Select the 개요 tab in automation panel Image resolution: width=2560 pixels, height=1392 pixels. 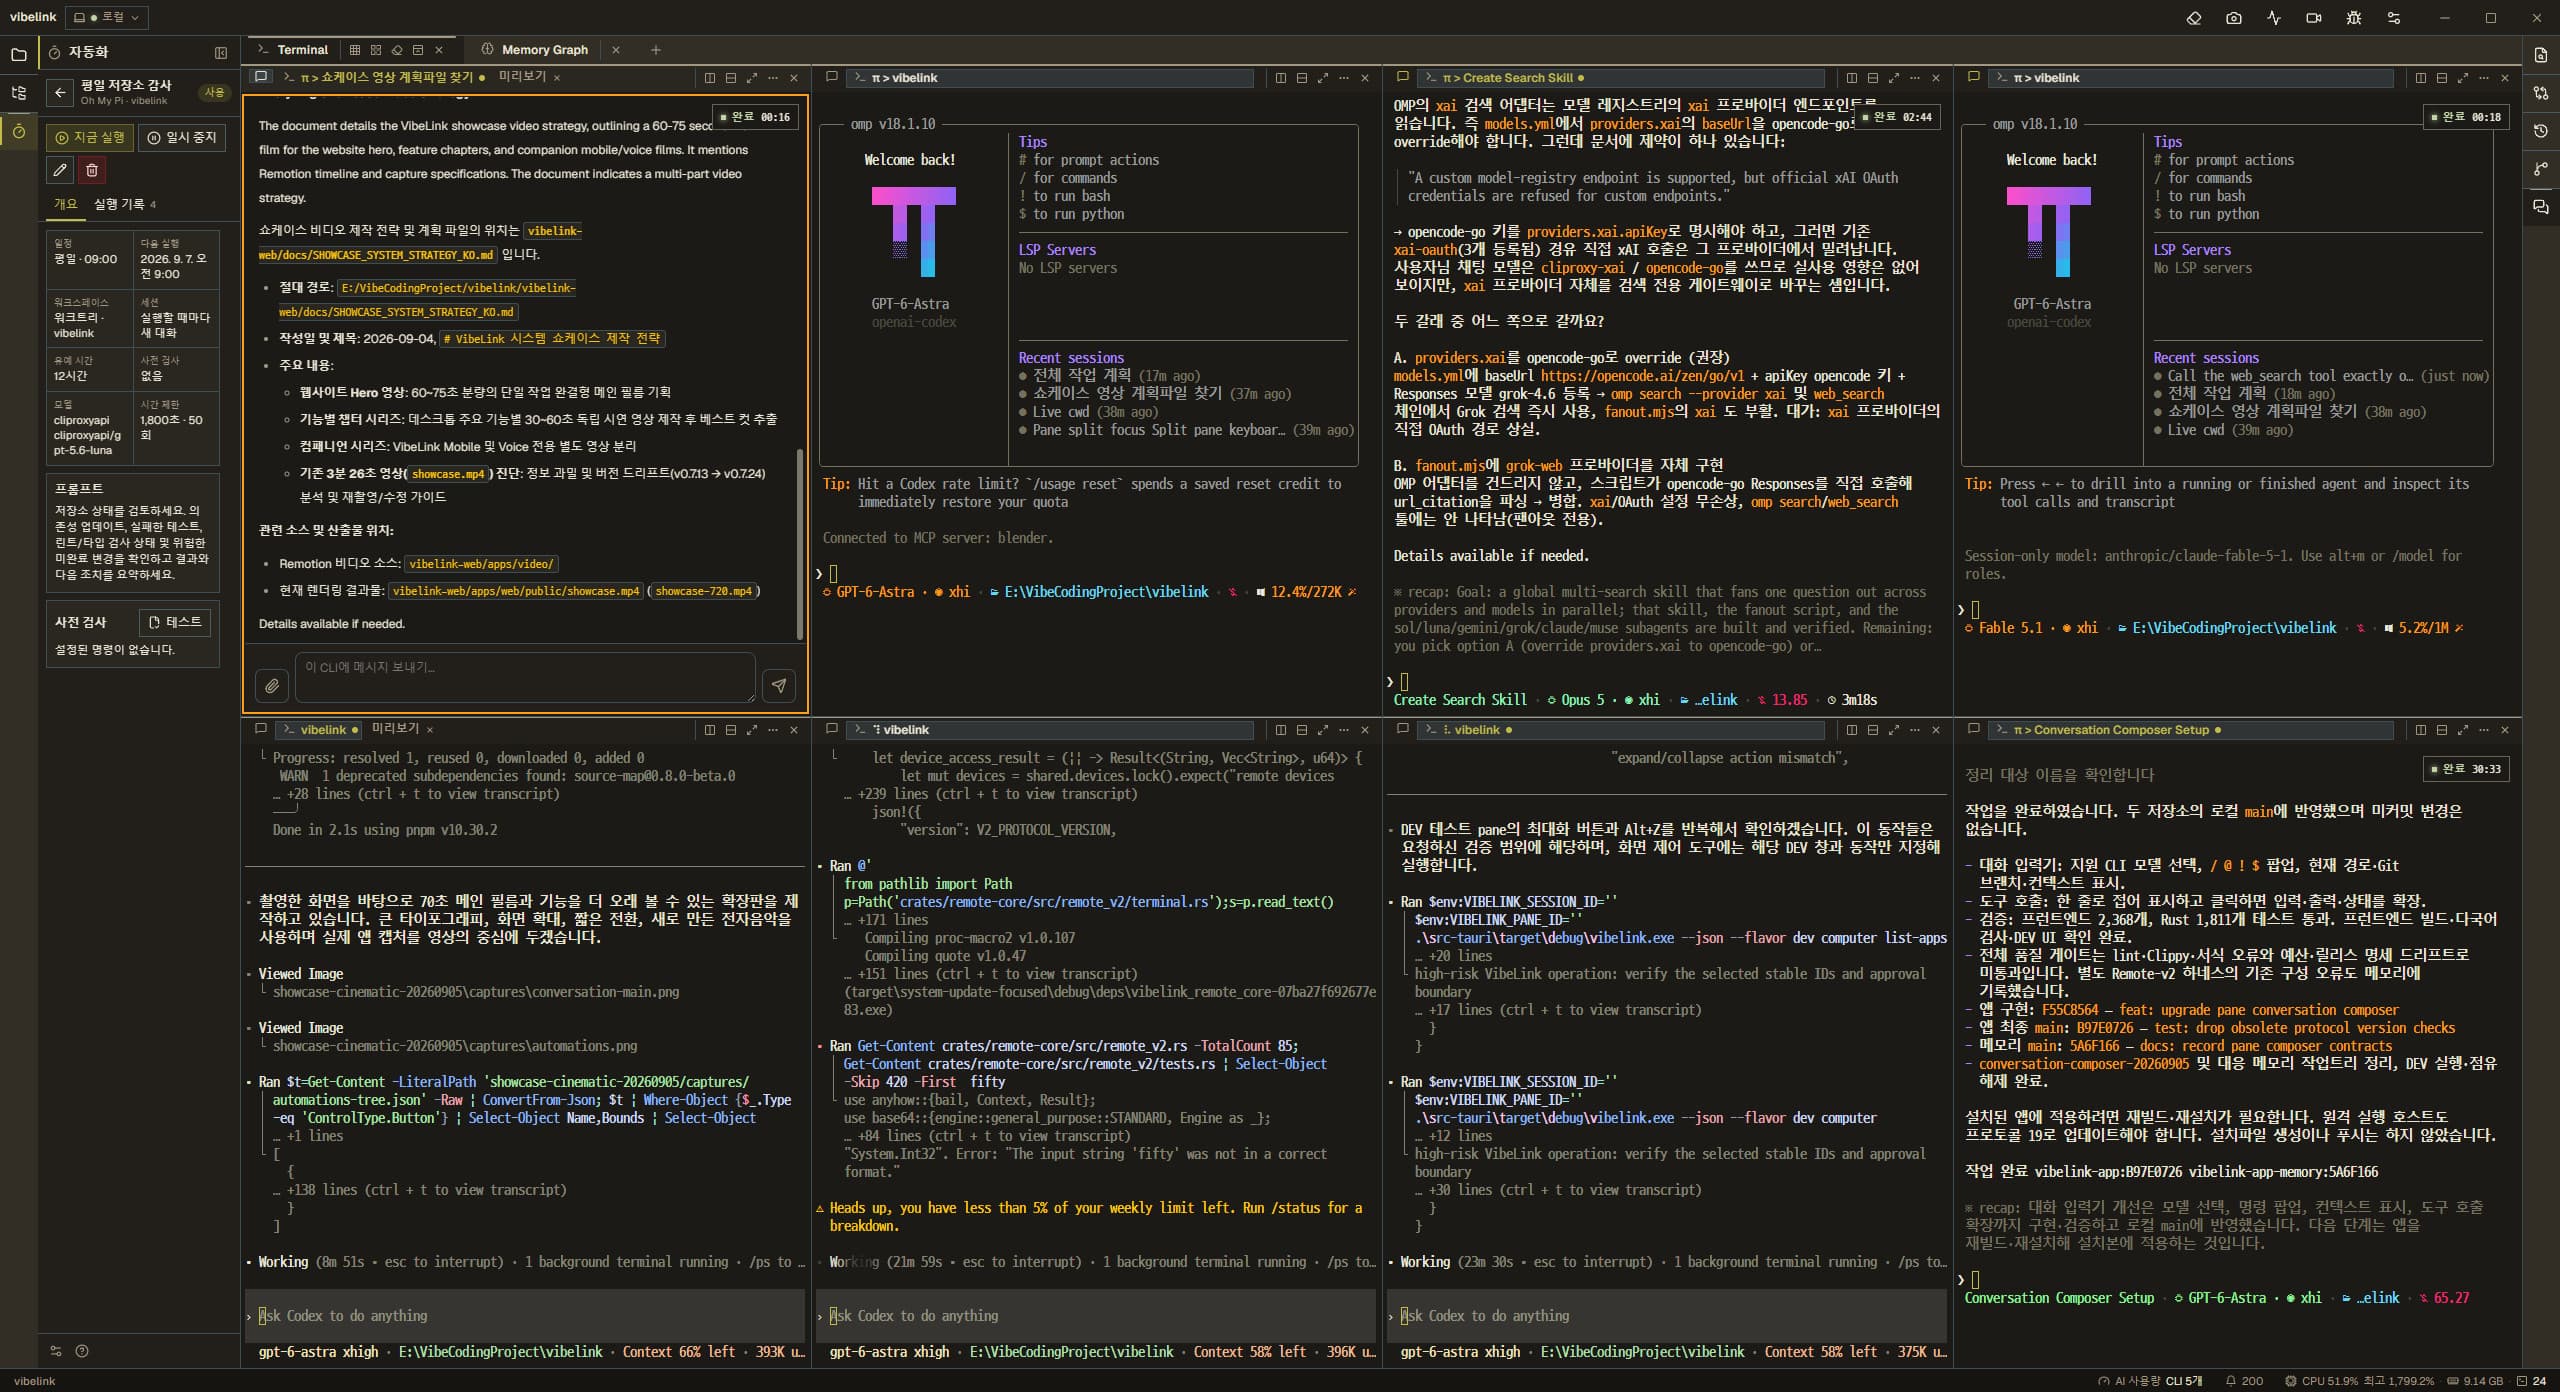(x=65, y=204)
